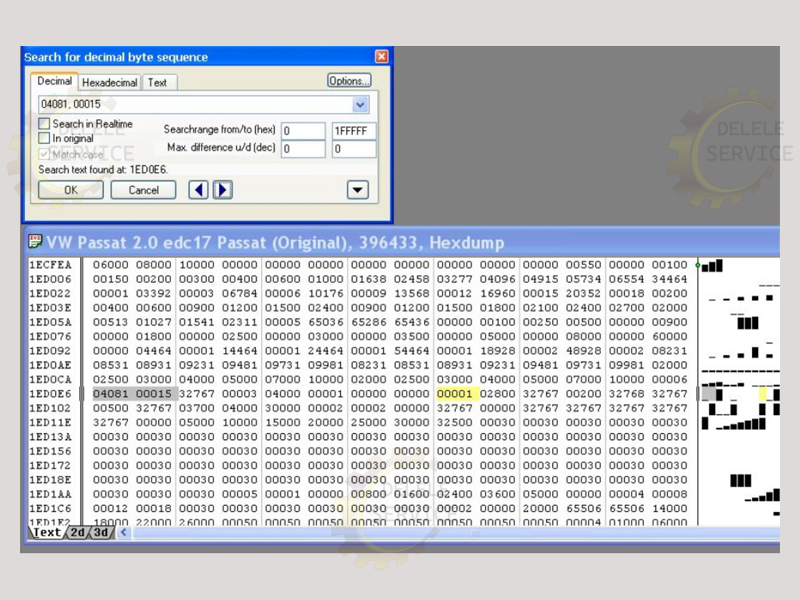Expand dialog with bottom-right down arrow

point(357,190)
